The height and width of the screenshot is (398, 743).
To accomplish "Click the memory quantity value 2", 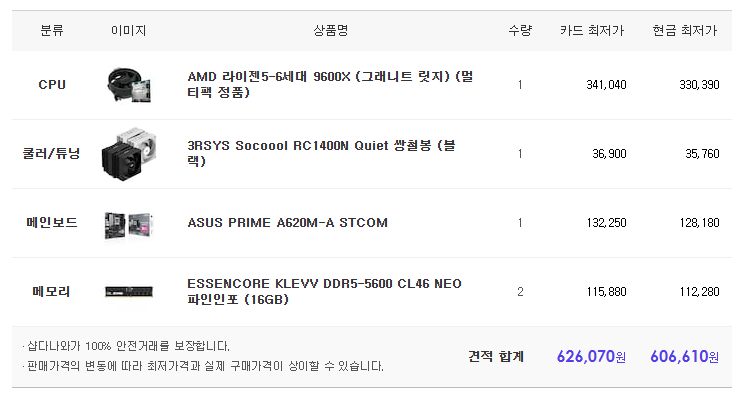I will click(x=520, y=292).
